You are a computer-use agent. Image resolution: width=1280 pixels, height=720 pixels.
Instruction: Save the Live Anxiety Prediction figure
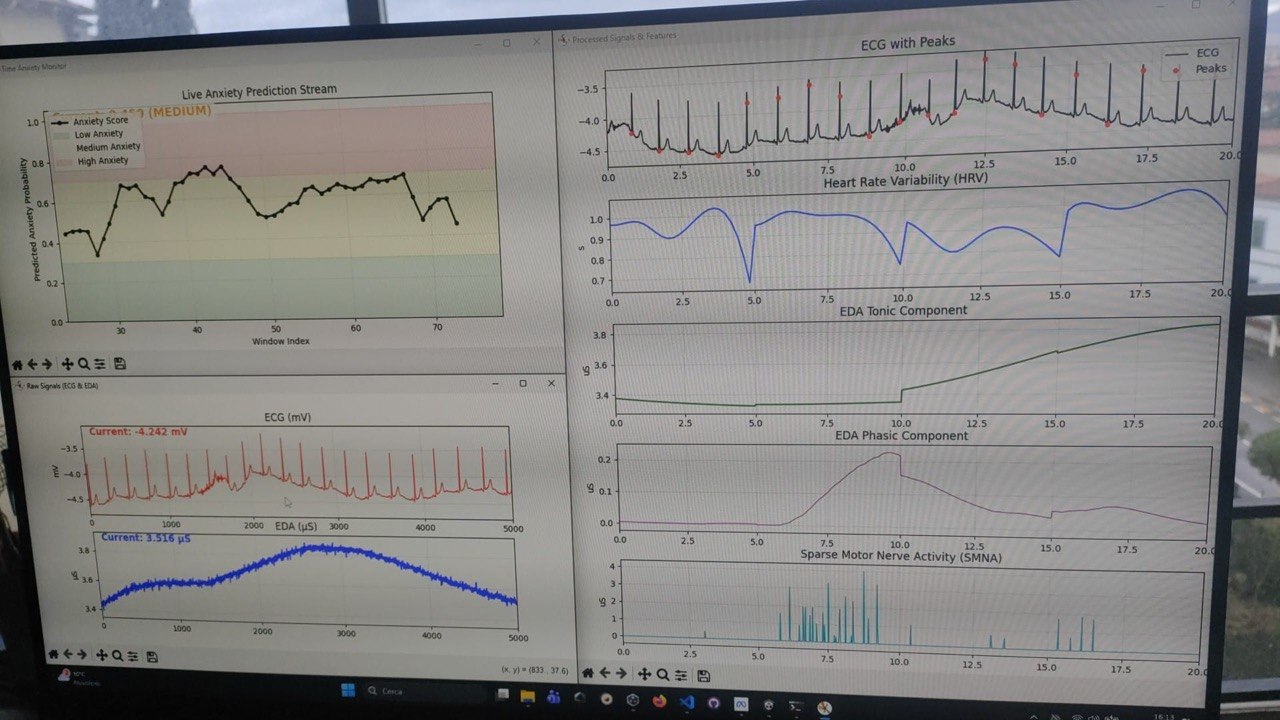tap(120, 363)
